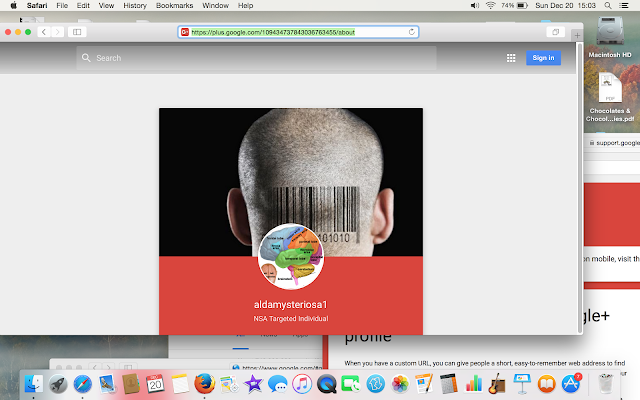Click the date and time Sun Dec 20
This screenshot has width=640, height=400.
(x=565, y=5)
